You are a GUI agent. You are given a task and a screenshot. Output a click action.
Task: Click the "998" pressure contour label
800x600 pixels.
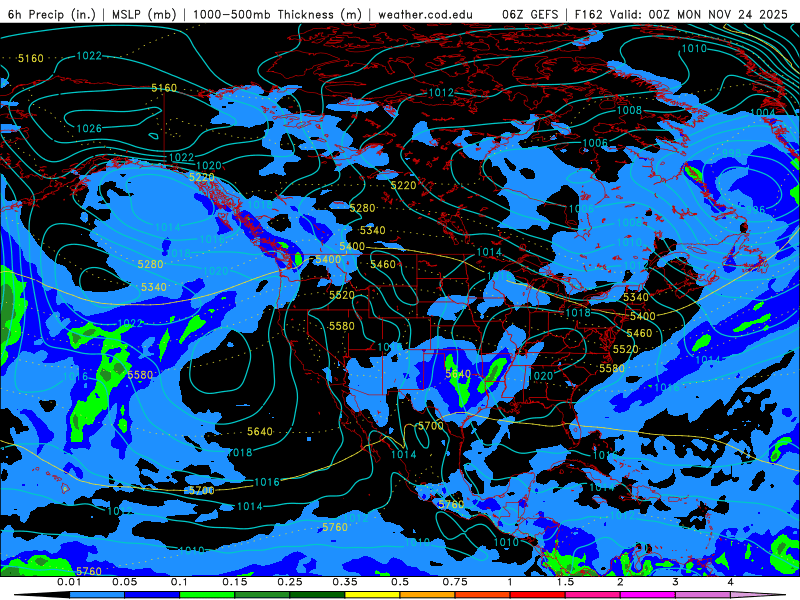coord(732,153)
